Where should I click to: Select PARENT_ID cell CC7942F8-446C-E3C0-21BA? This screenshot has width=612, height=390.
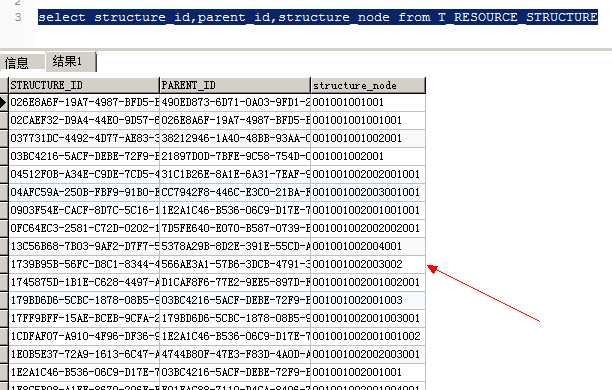(235, 192)
